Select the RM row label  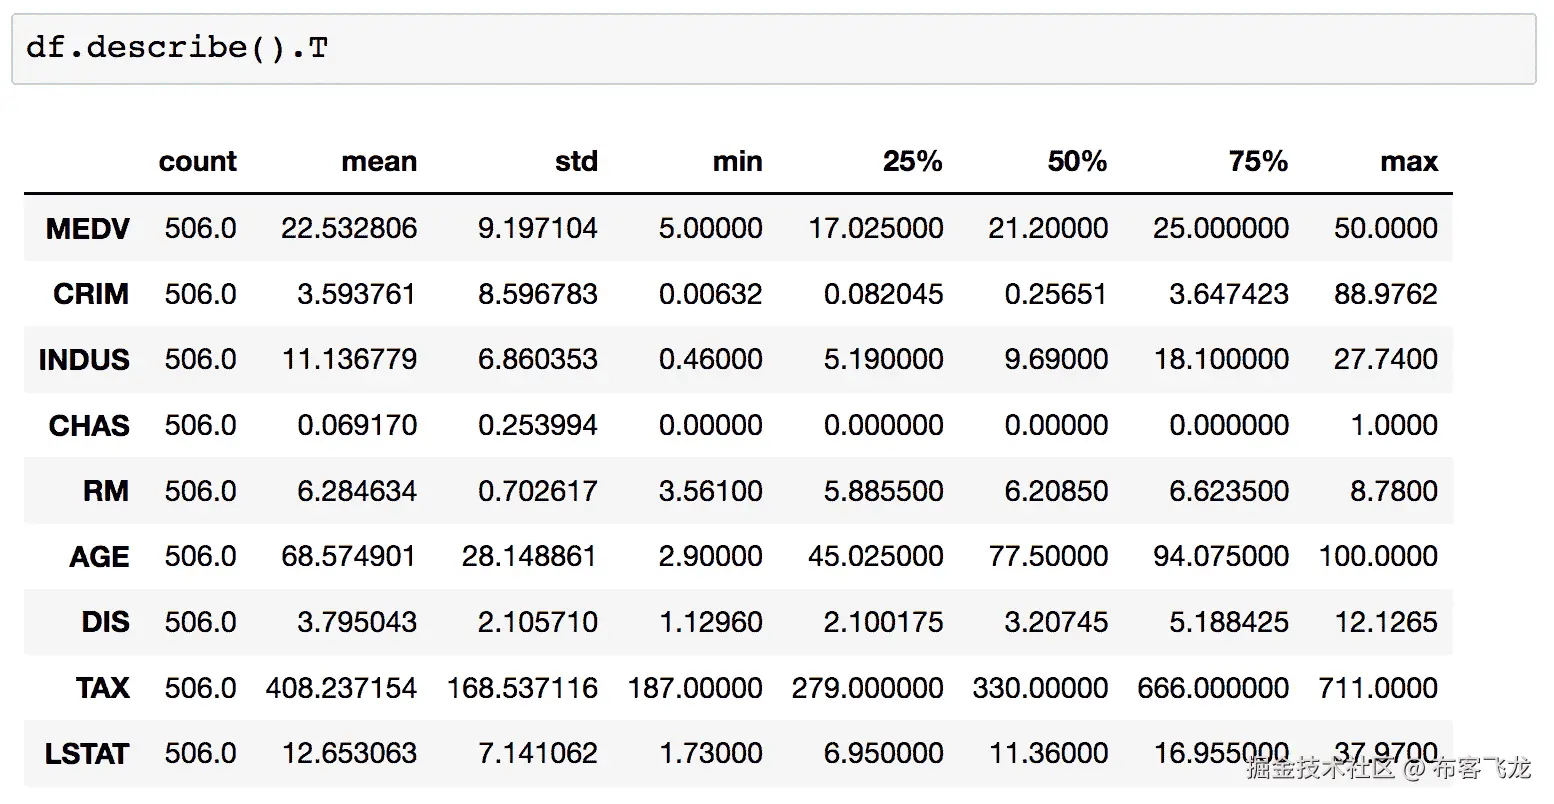pyautogui.click(x=108, y=491)
